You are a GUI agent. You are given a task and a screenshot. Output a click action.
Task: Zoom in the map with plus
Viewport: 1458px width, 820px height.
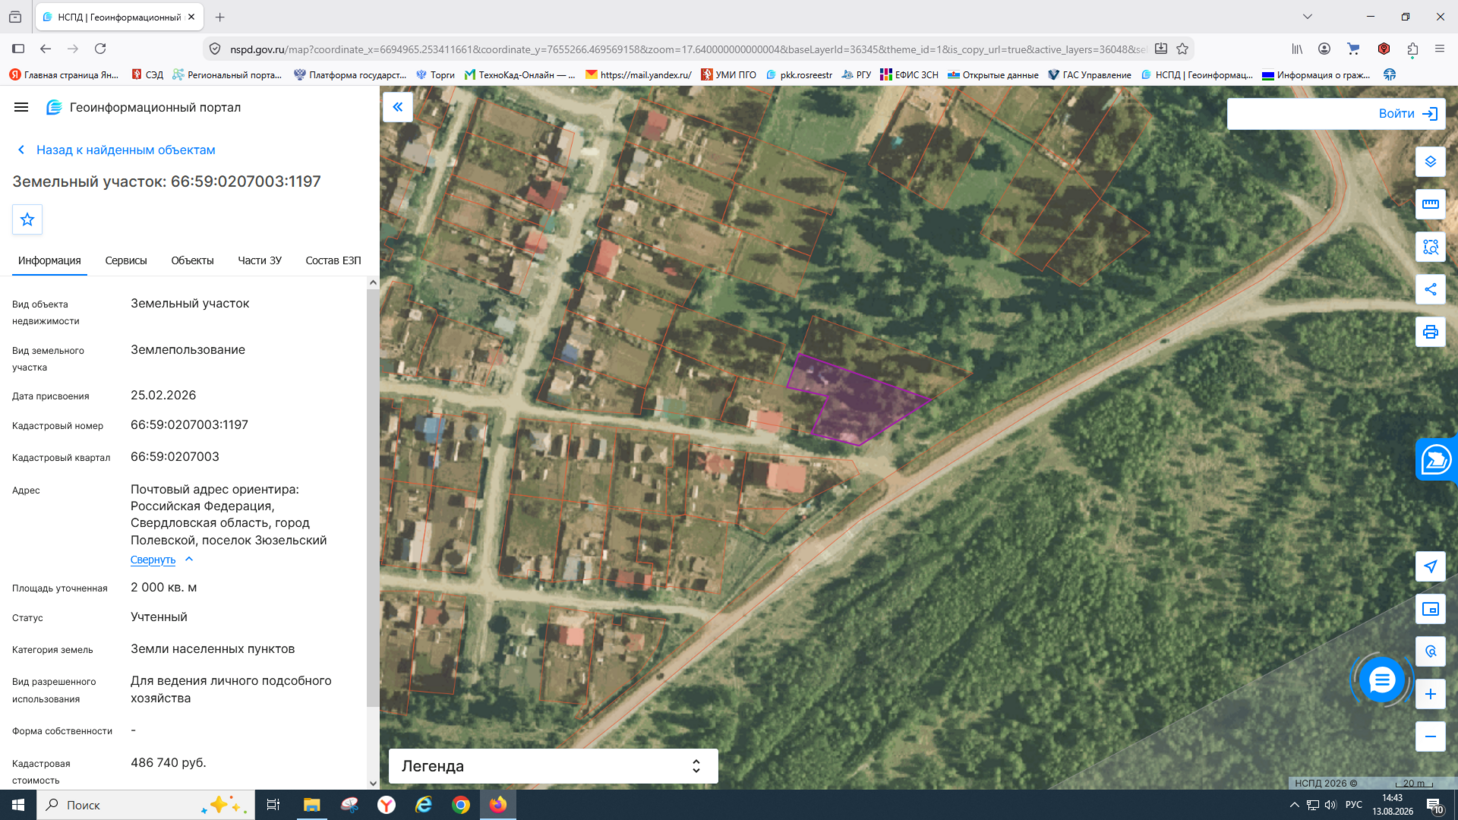tap(1430, 694)
